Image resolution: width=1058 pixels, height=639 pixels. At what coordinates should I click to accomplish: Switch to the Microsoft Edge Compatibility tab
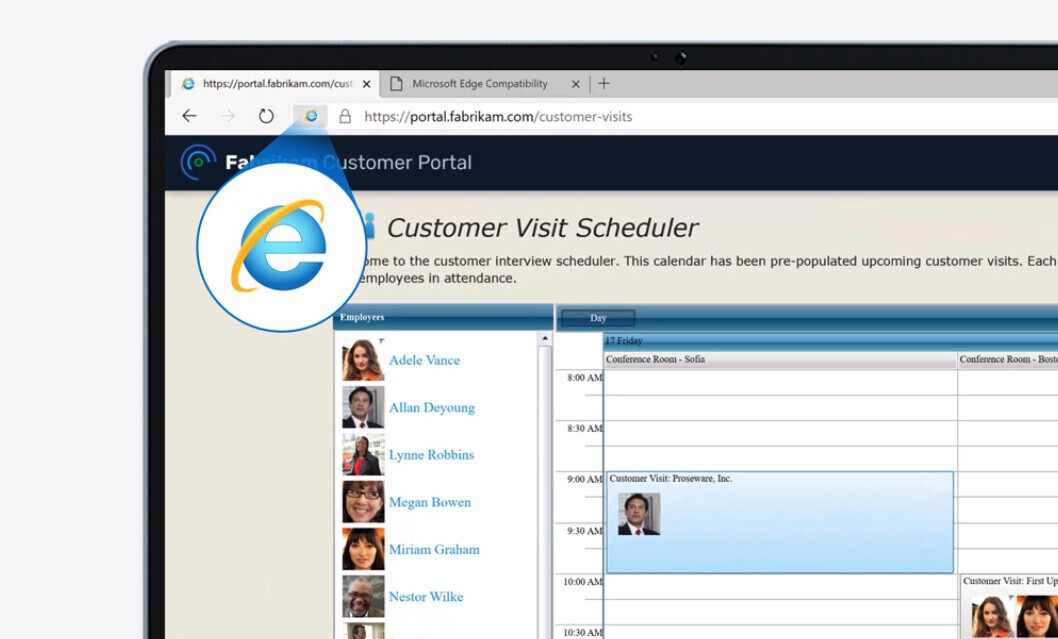click(478, 84)
